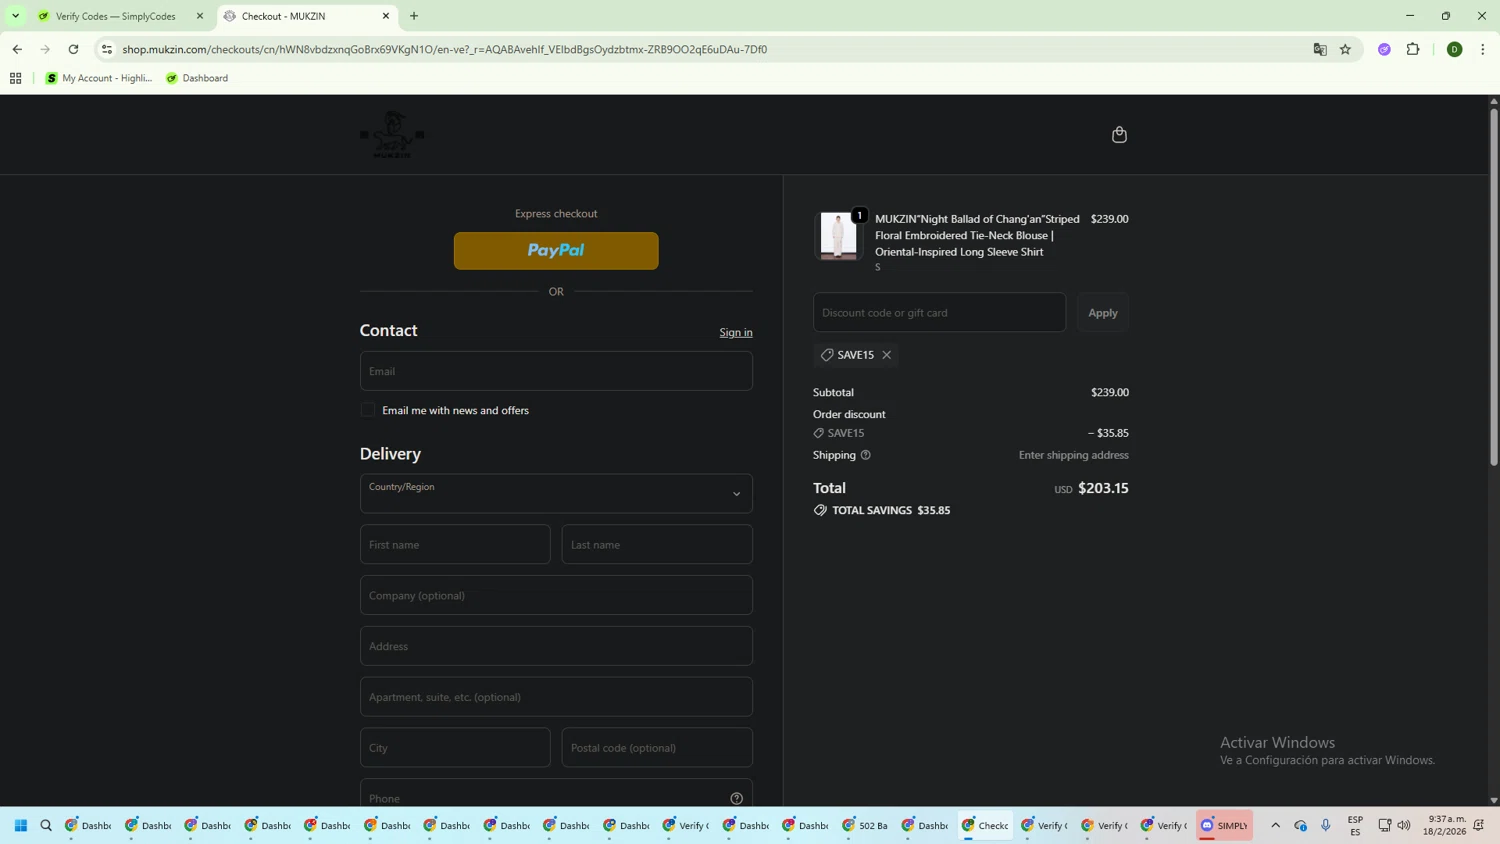1500x844 pixels.
Task: Open the tab search dropdown arrow
Action: click(15, 16)
